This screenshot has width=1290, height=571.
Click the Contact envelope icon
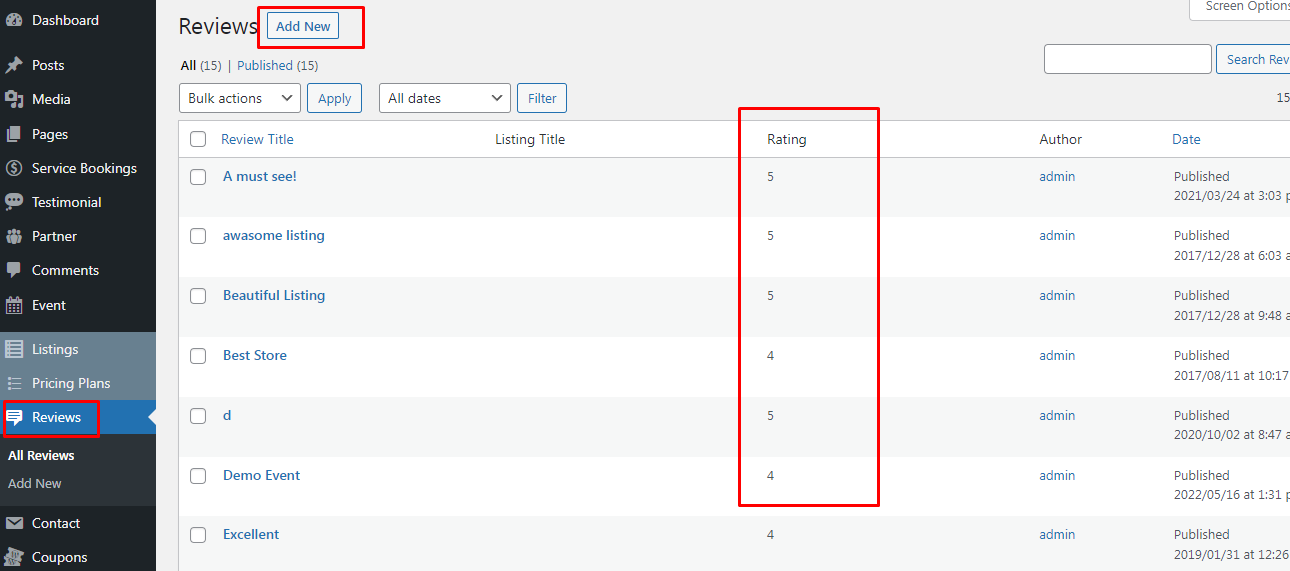point(14,523)
